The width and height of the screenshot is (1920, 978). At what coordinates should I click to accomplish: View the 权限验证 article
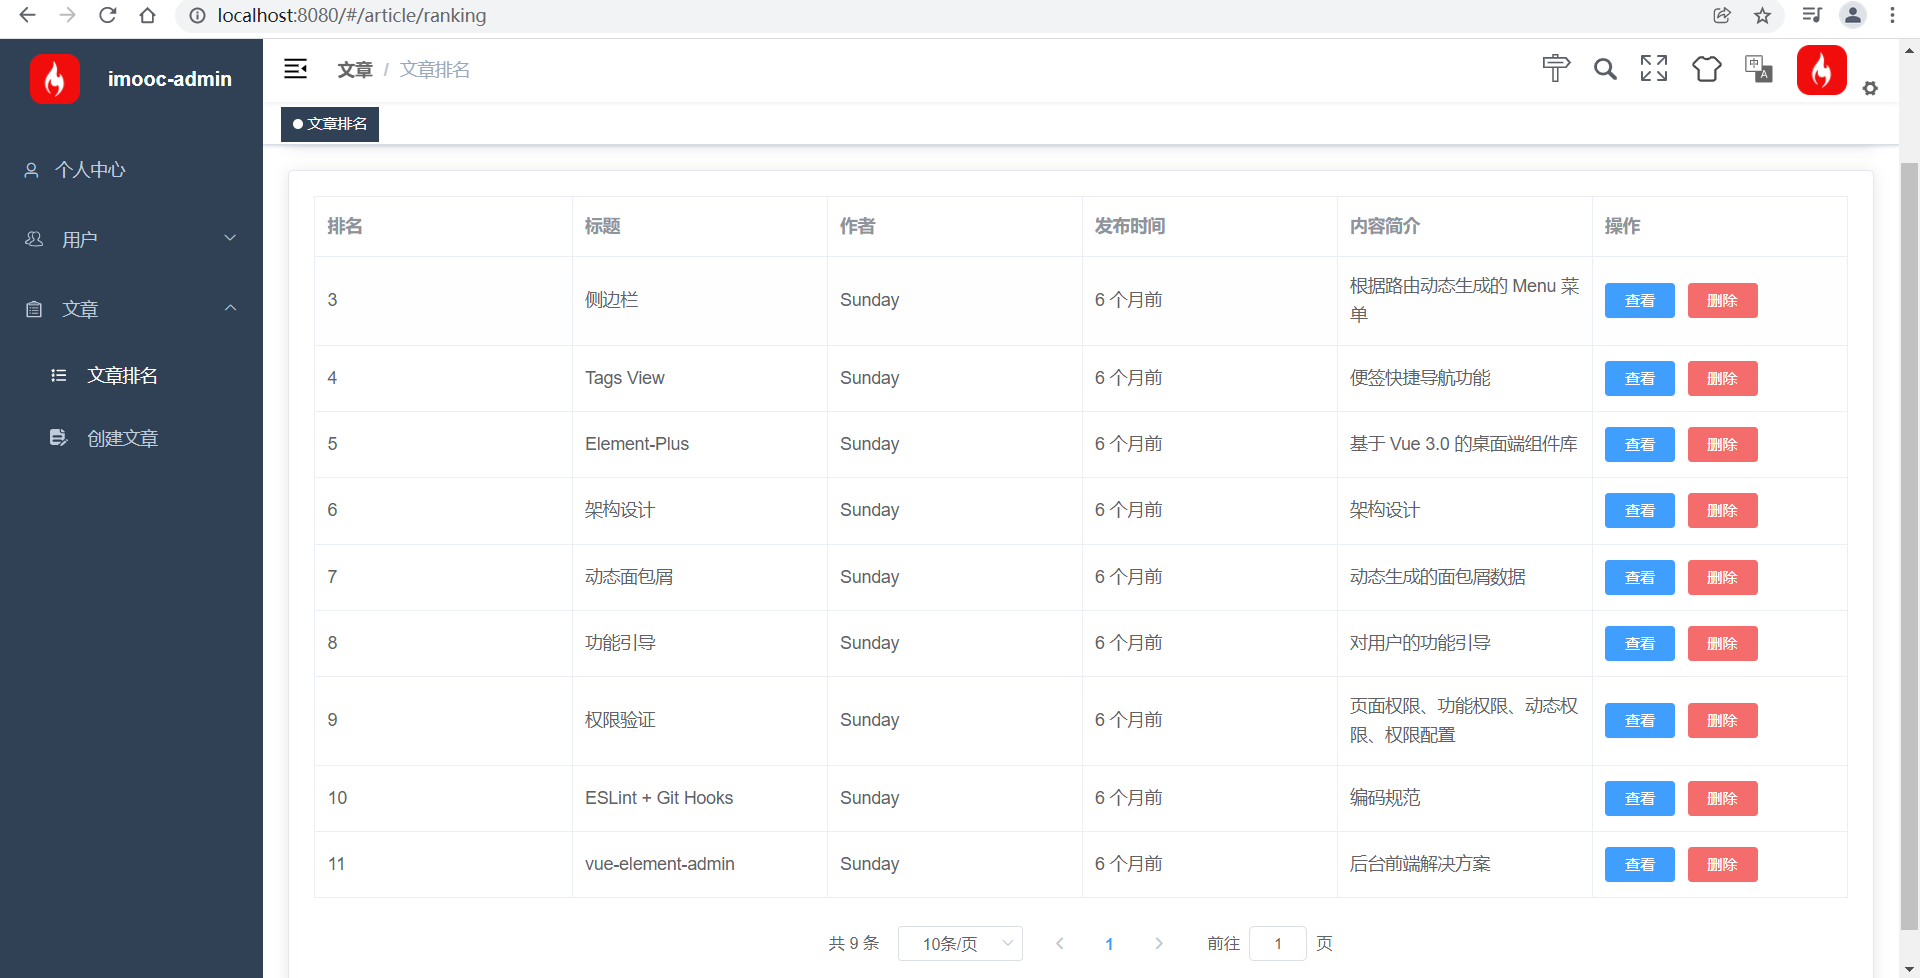click(1640, 720)
